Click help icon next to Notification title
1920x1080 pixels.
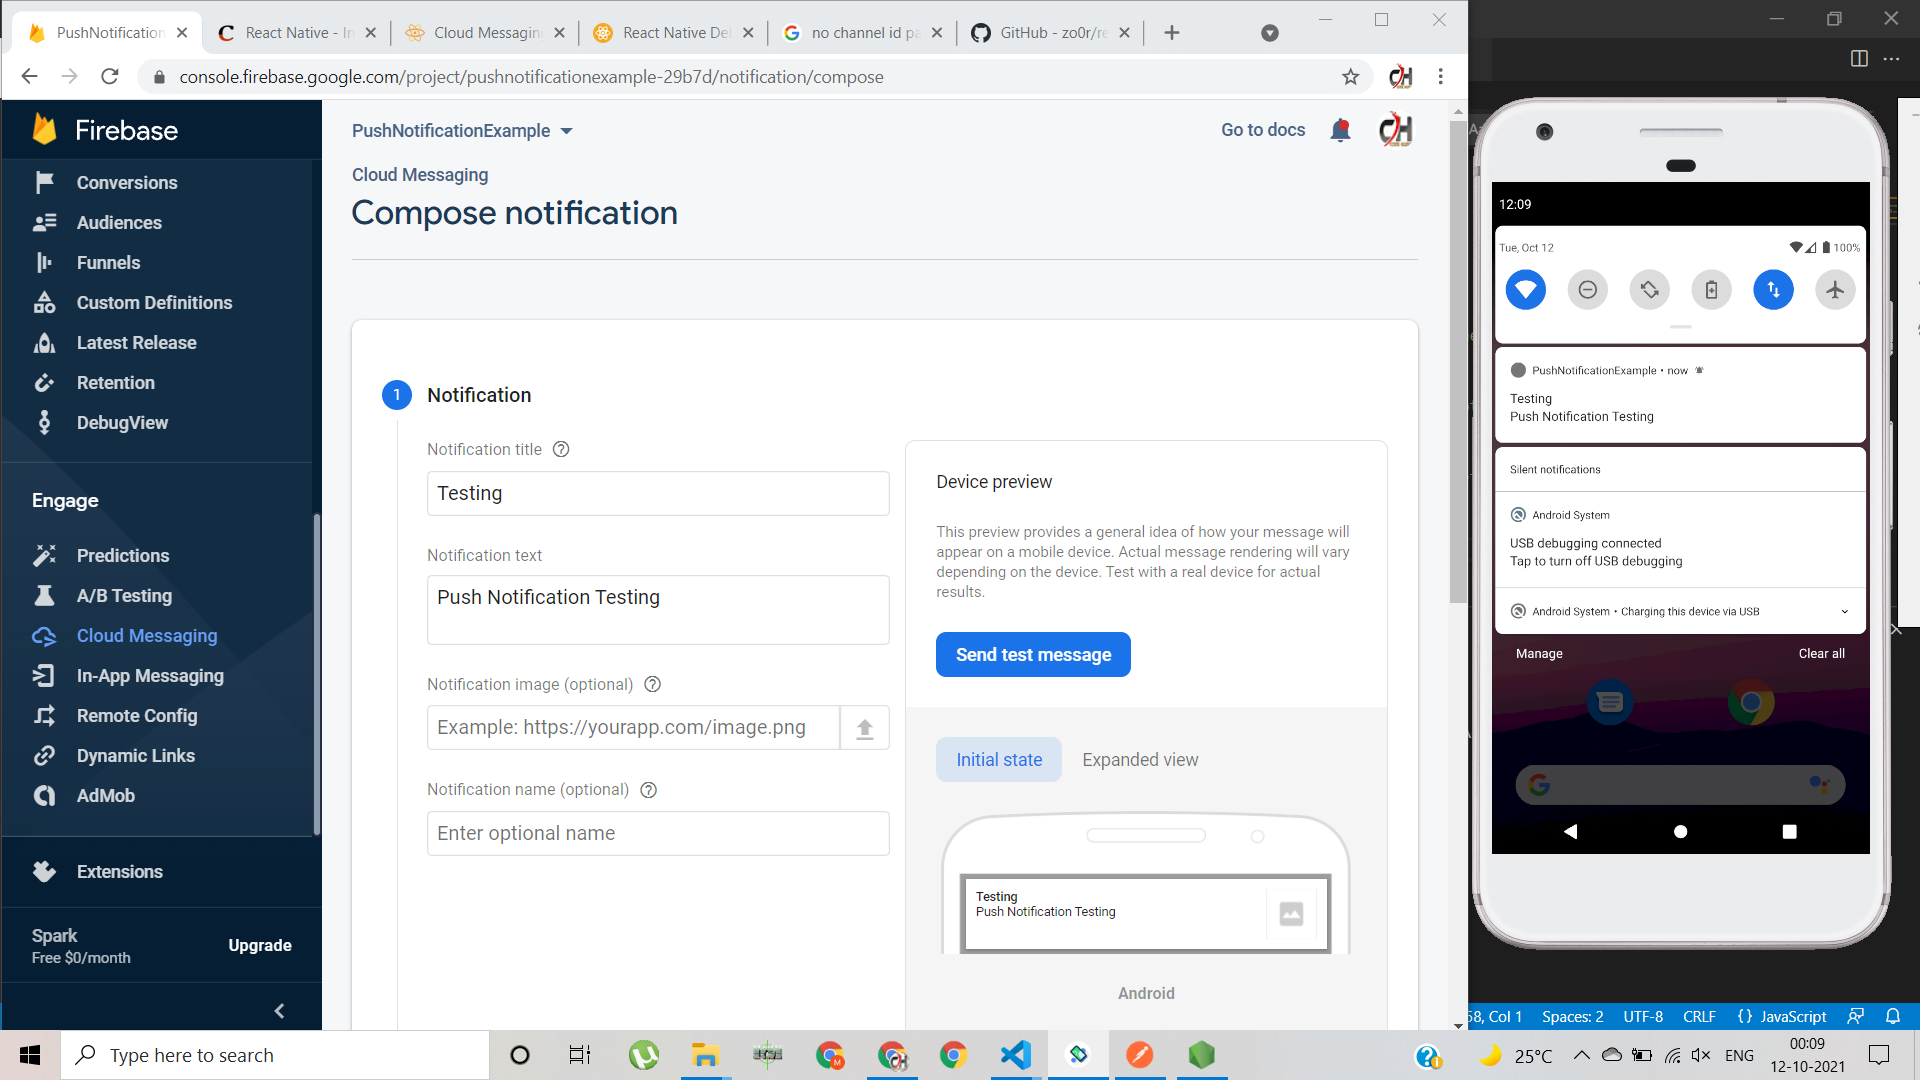click(x=561, y=450)
